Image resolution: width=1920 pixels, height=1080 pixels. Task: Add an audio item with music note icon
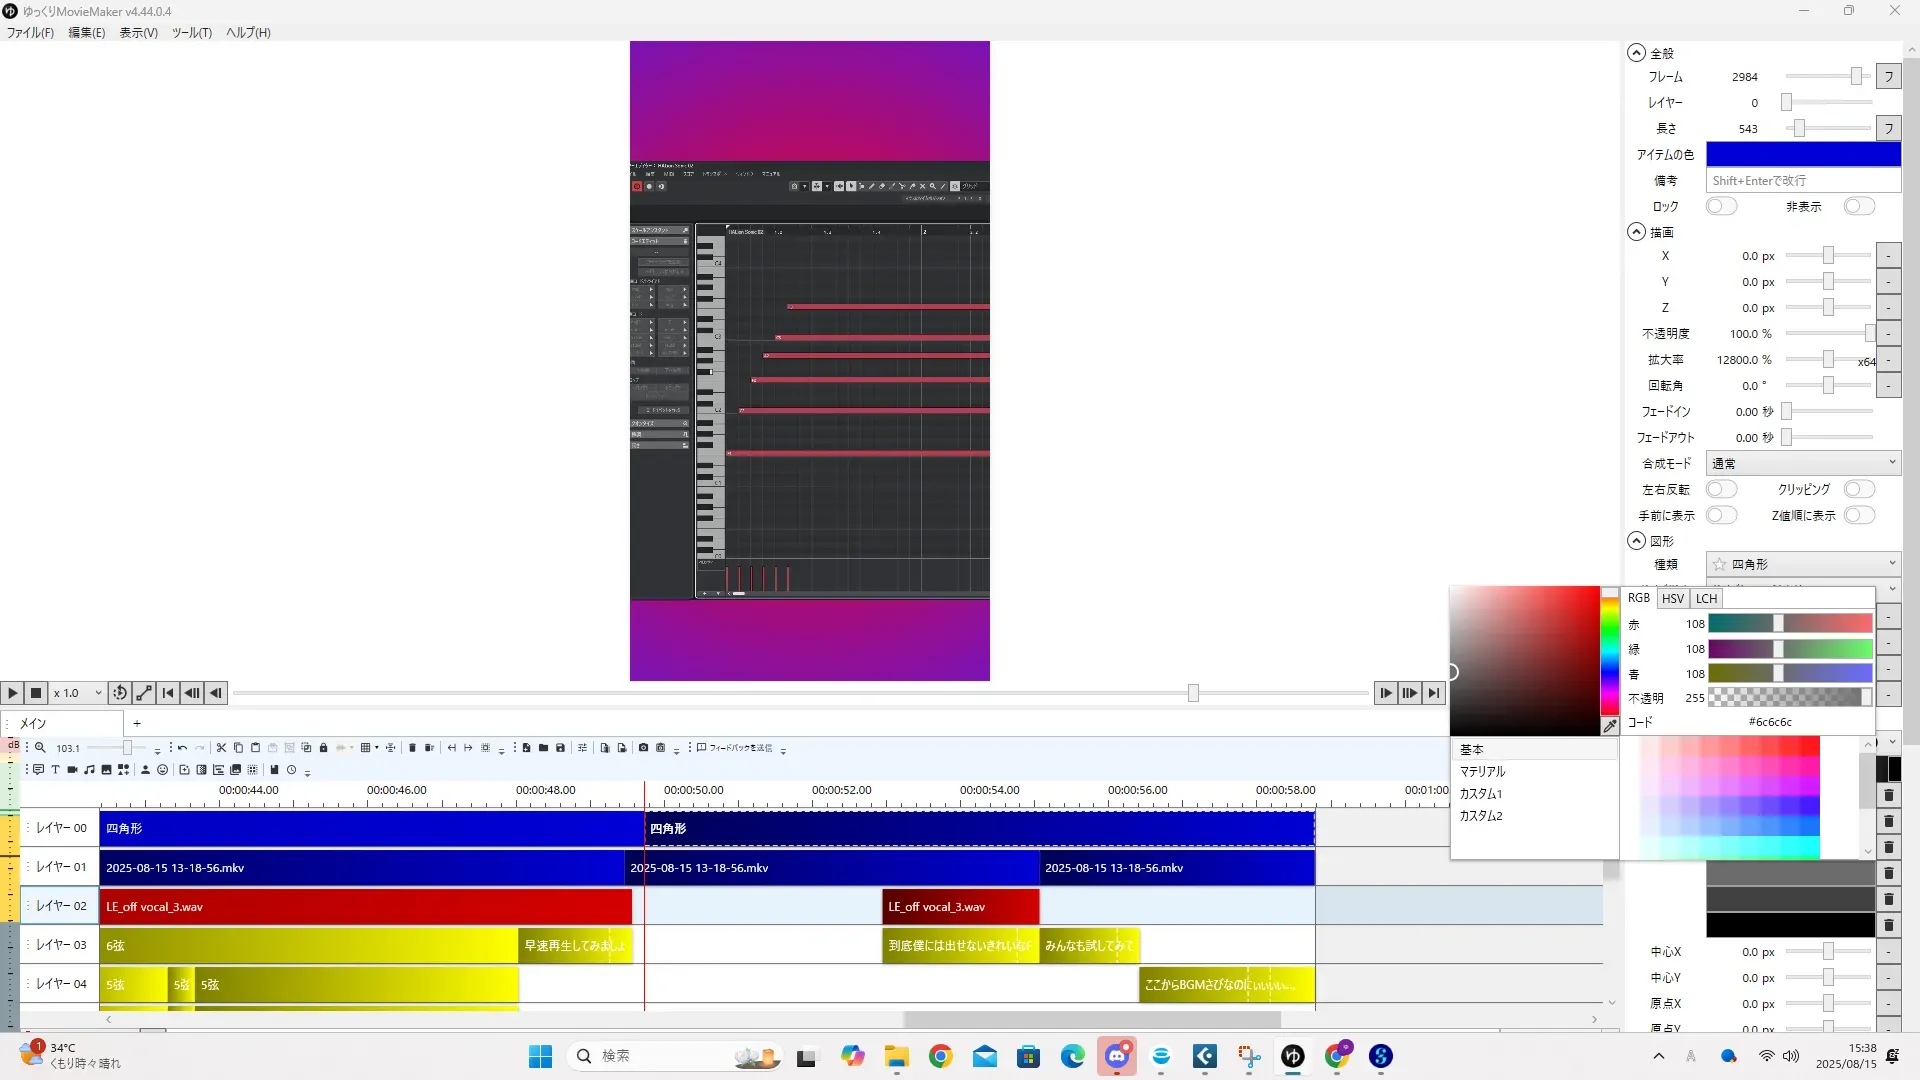[x=89, y=769]
